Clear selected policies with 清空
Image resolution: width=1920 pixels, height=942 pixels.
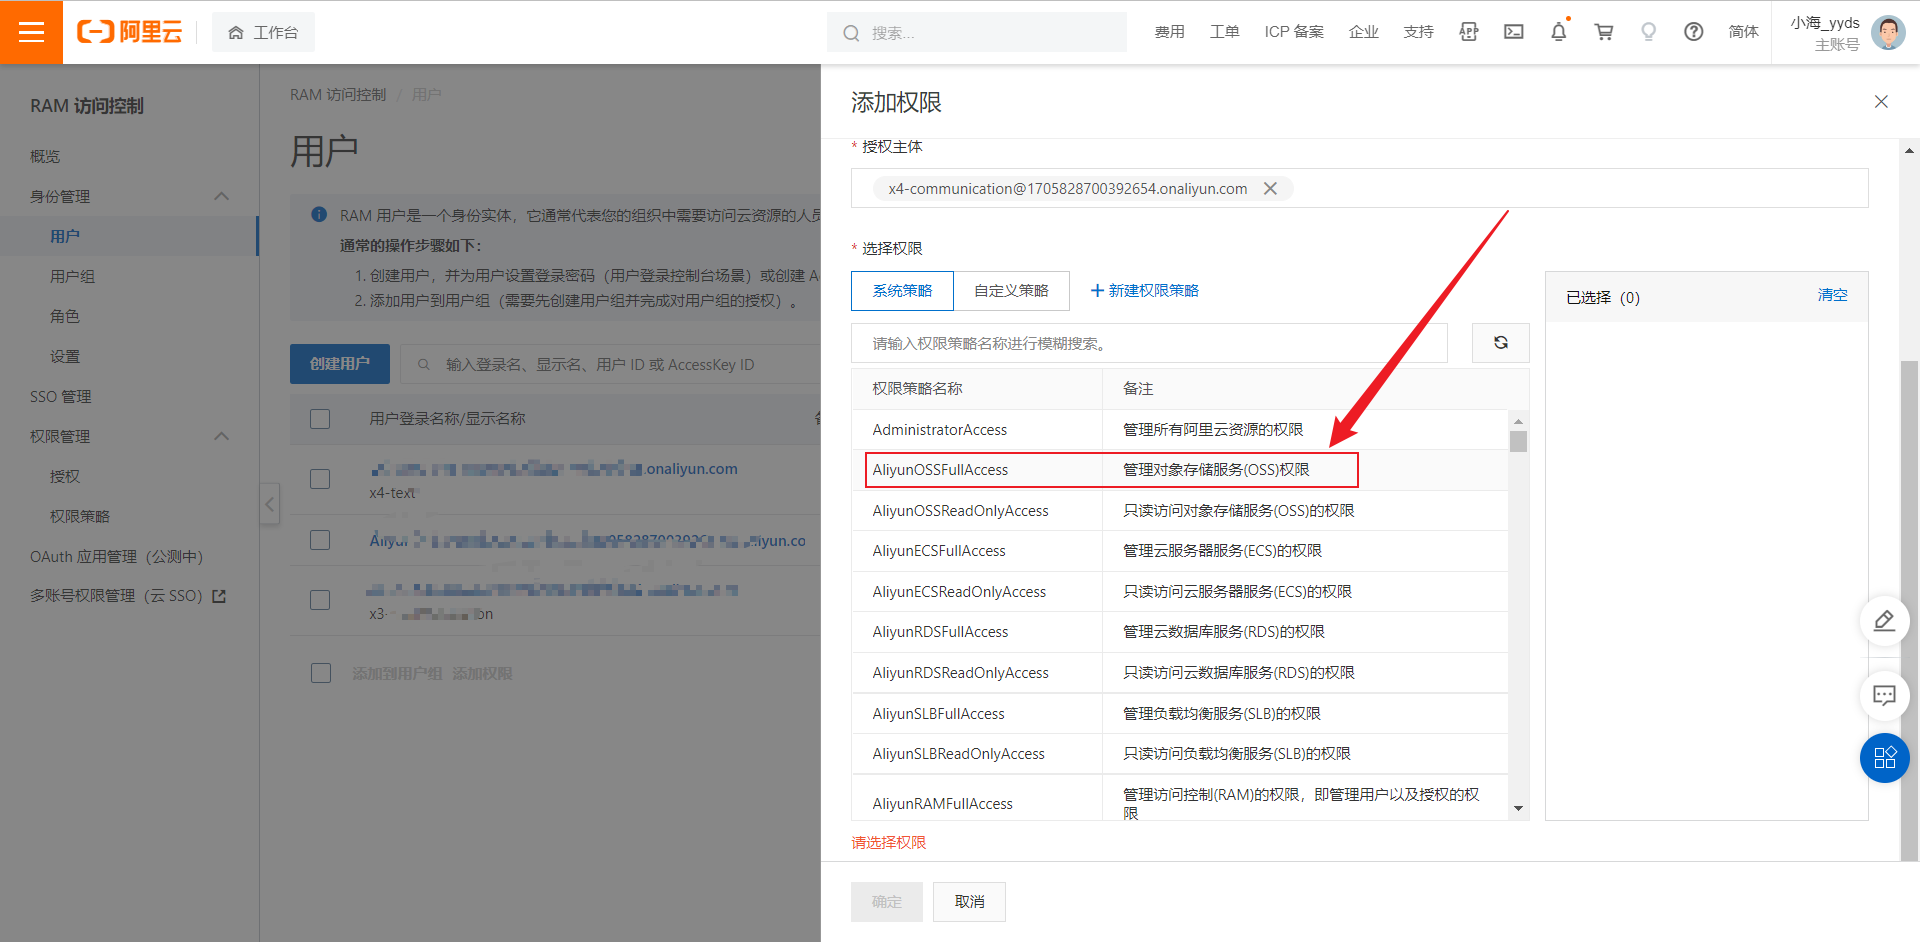tap(1832, 295)
